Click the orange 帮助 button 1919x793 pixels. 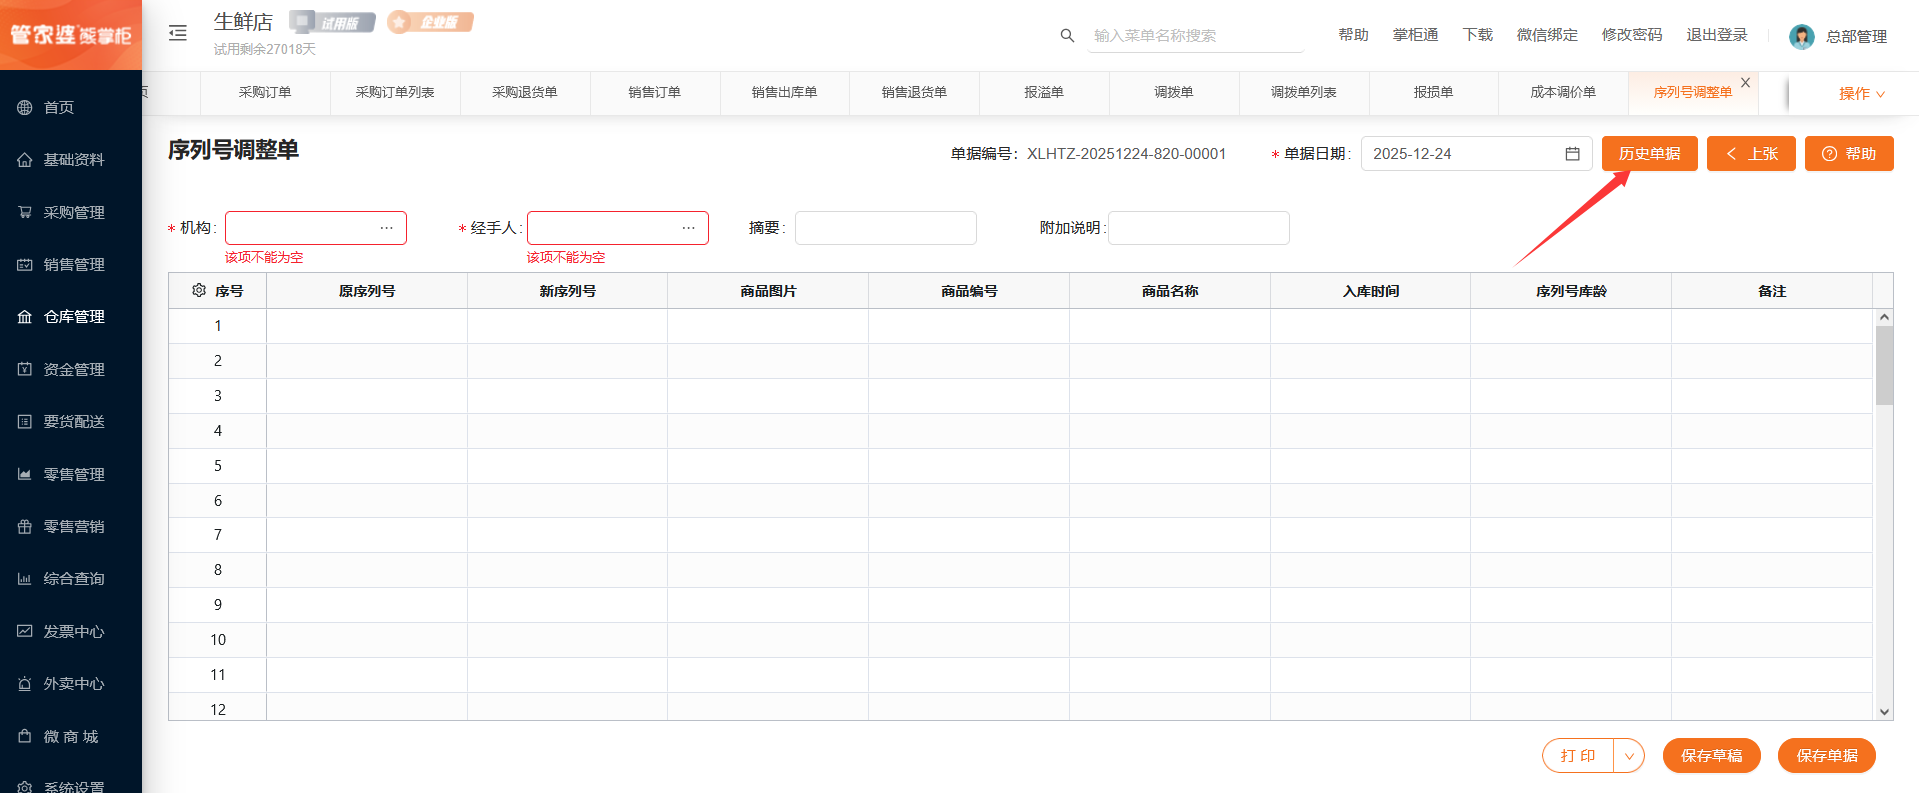click(x=1849, y=154)
